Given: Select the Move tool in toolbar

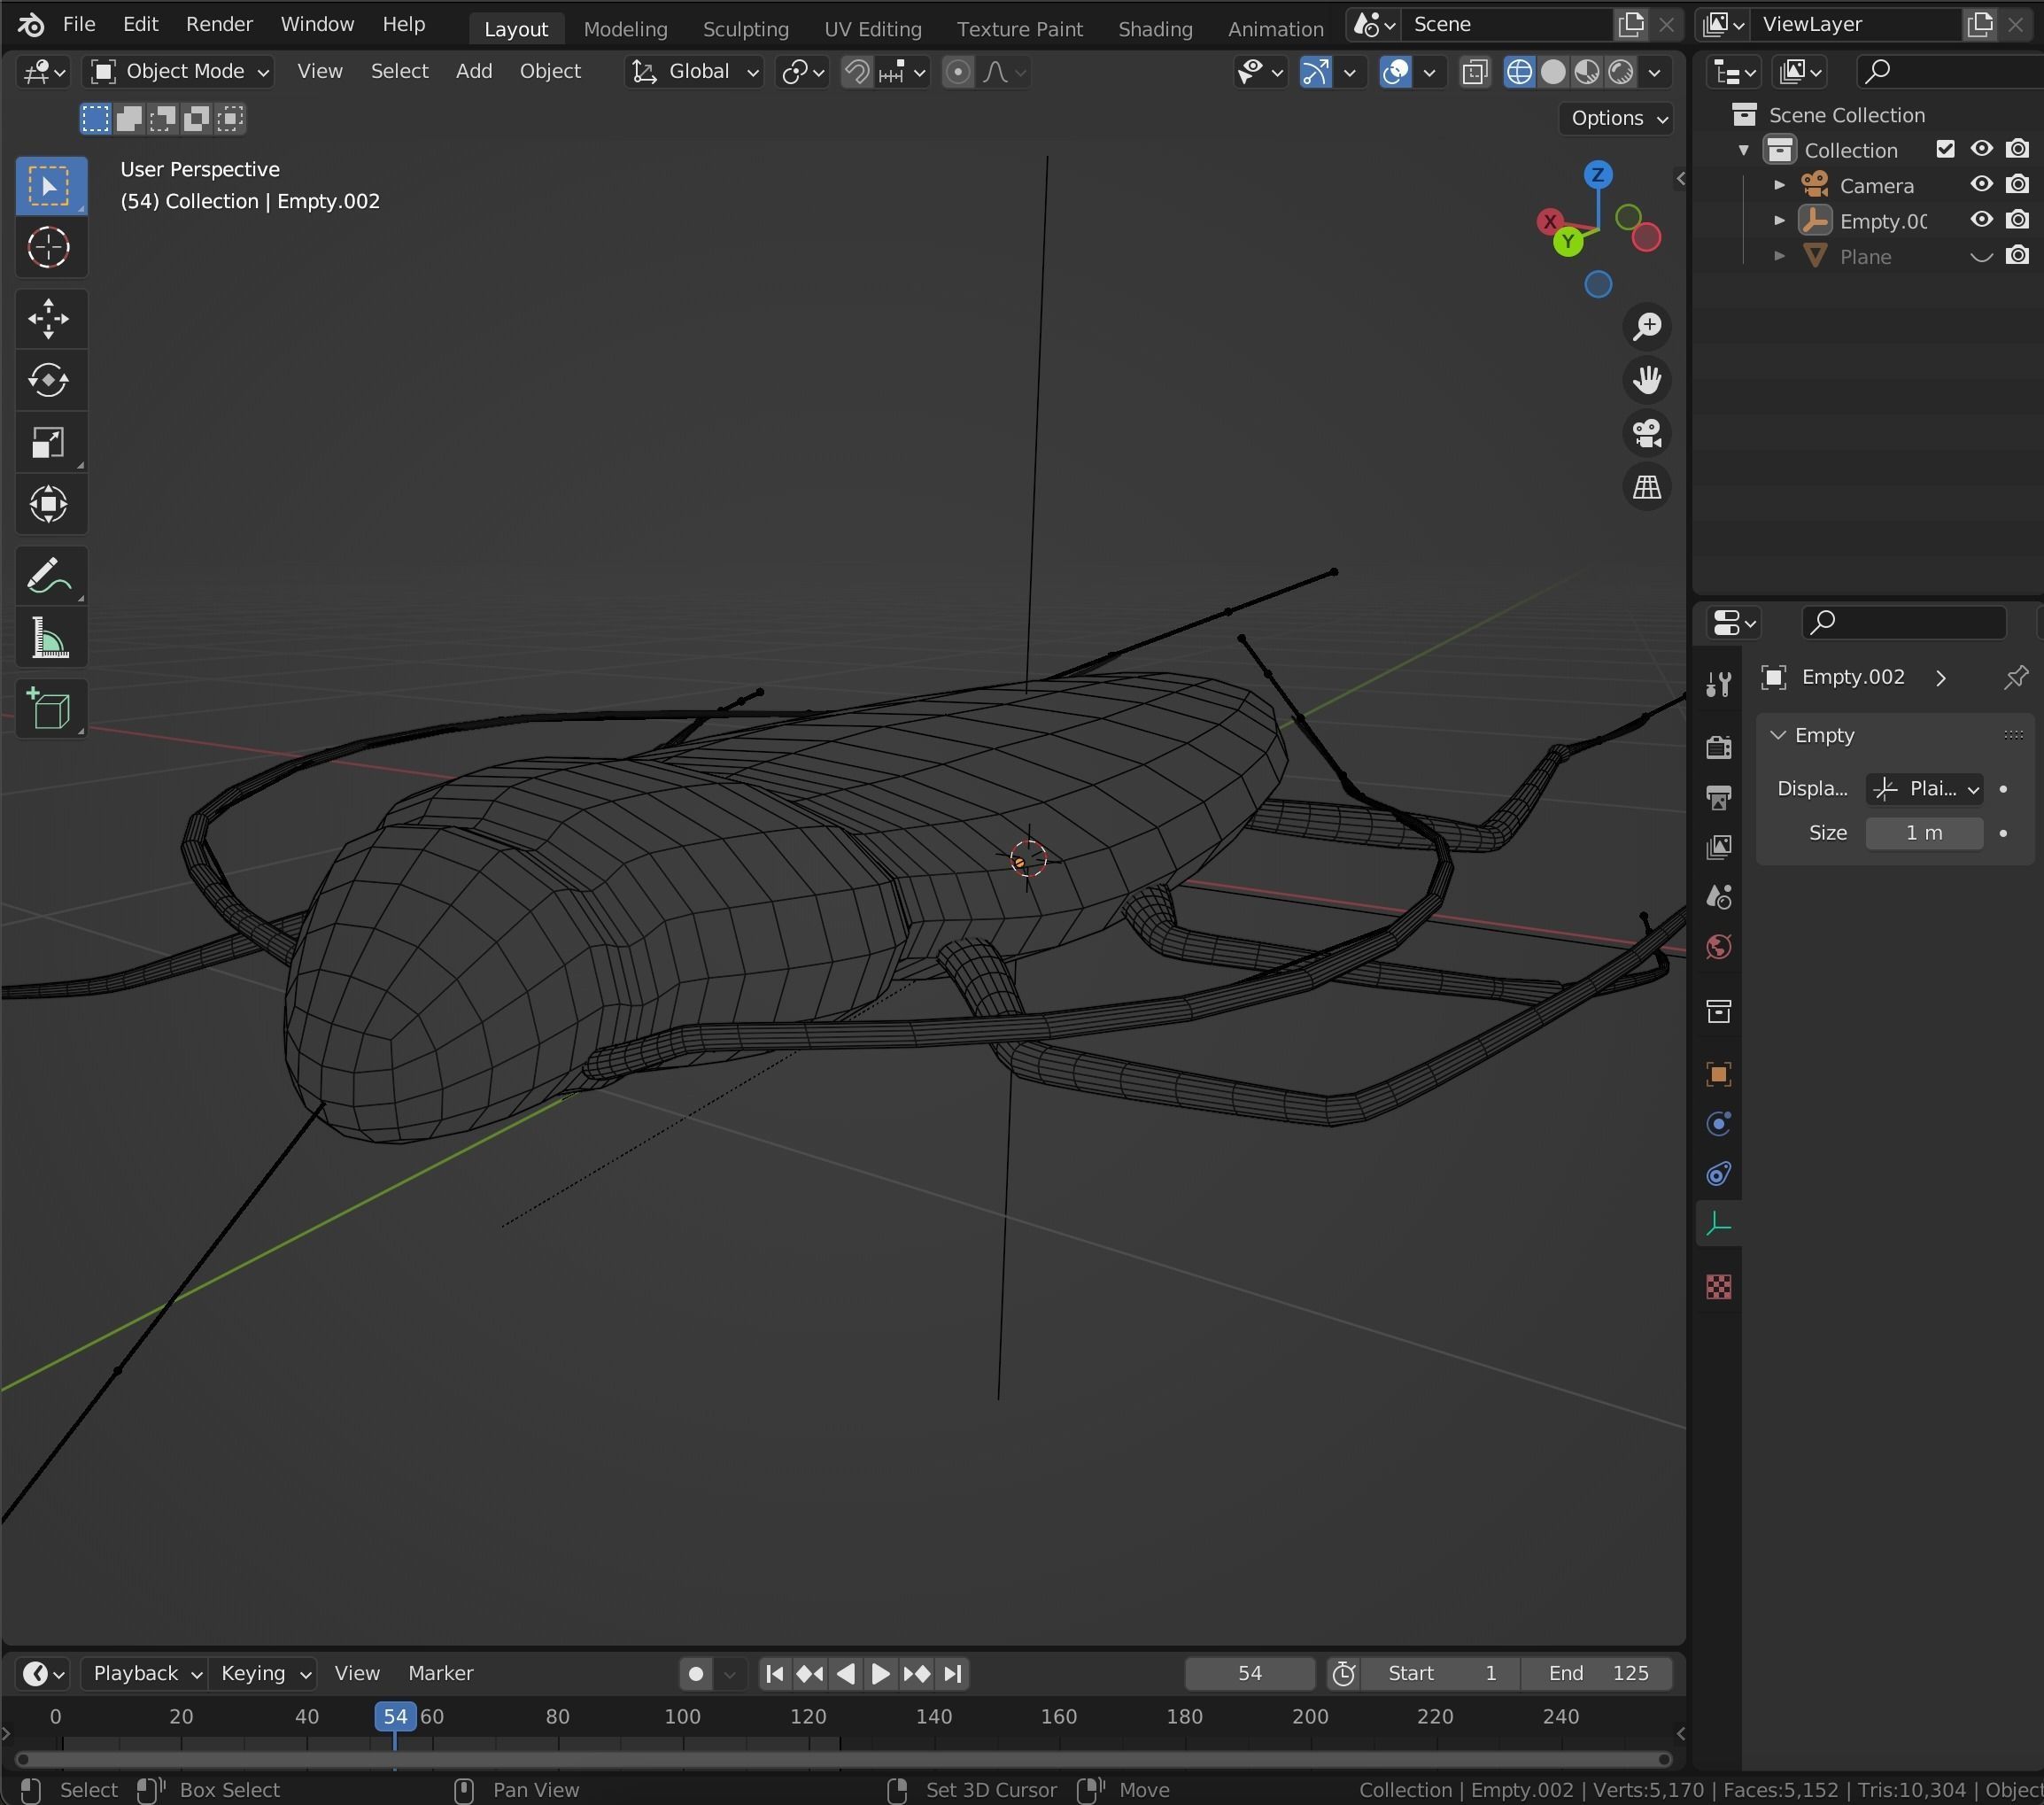Looking at the screenshot, I should click(x=48, y=319).
